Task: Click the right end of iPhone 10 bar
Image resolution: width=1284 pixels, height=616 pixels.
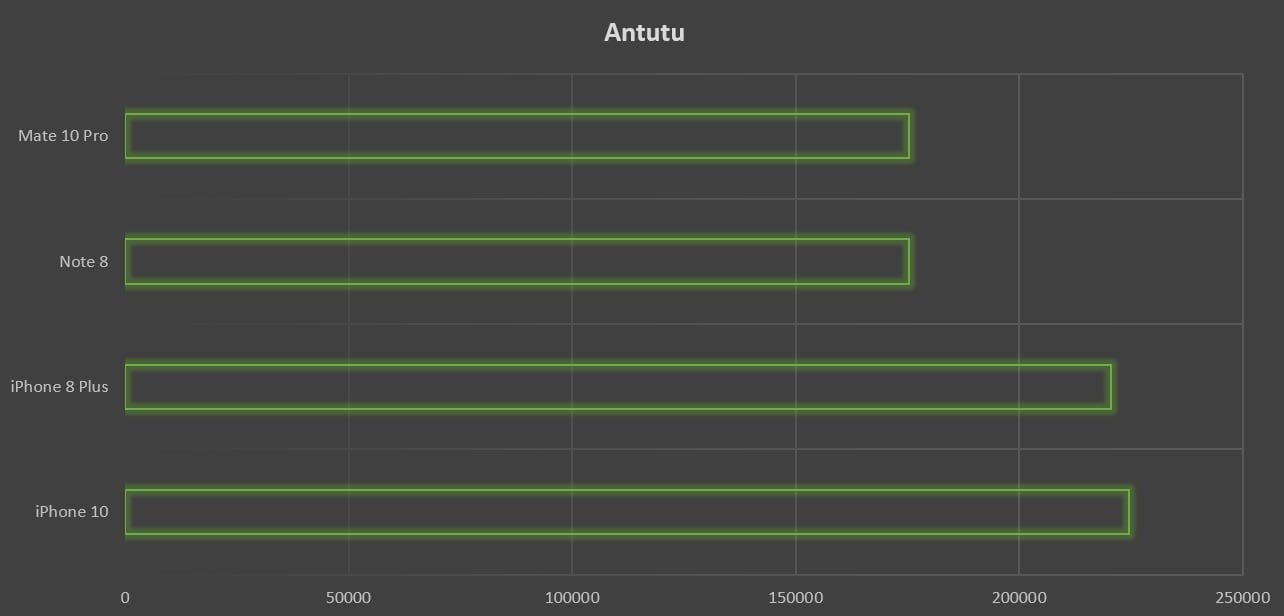Action: tap(1127, 511)
